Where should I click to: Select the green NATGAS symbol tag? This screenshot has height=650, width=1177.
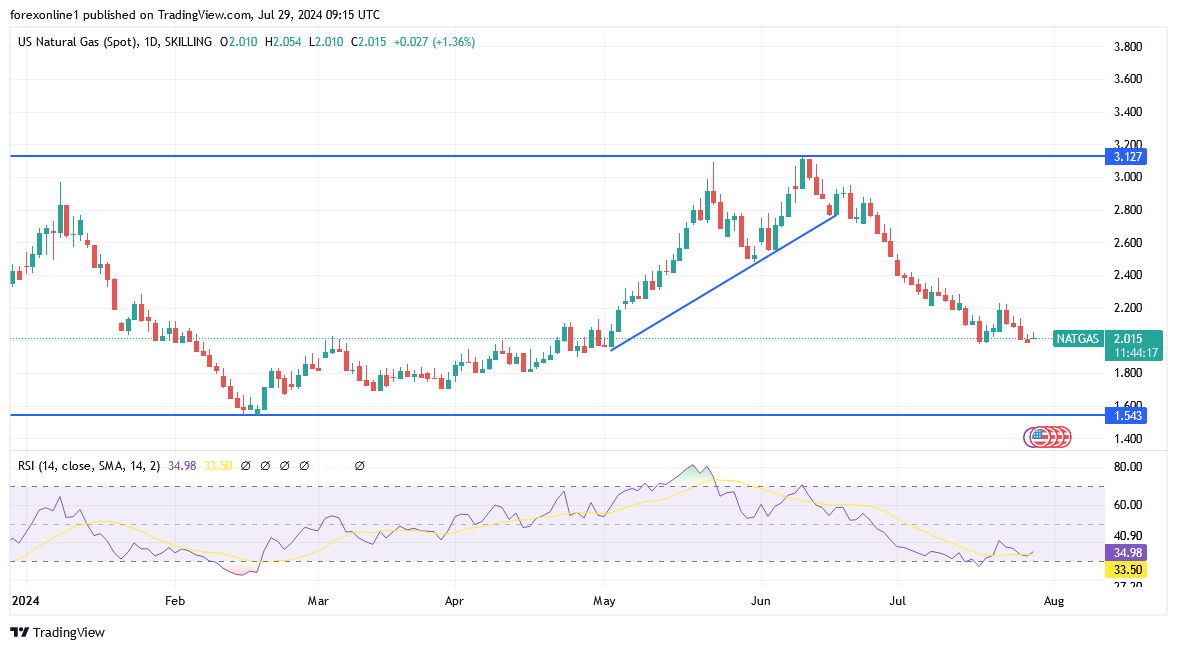click(1078, 339)
